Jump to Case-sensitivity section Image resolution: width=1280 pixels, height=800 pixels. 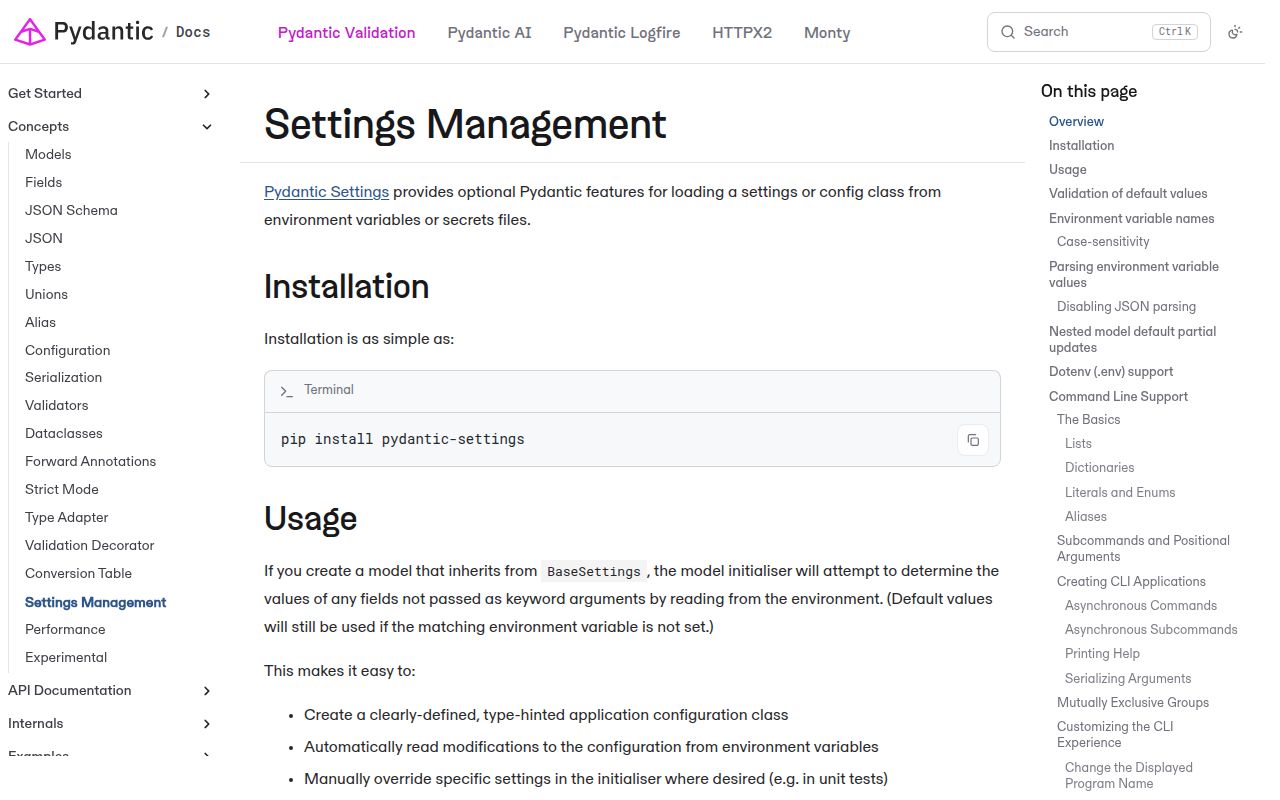click(1103, 241)
